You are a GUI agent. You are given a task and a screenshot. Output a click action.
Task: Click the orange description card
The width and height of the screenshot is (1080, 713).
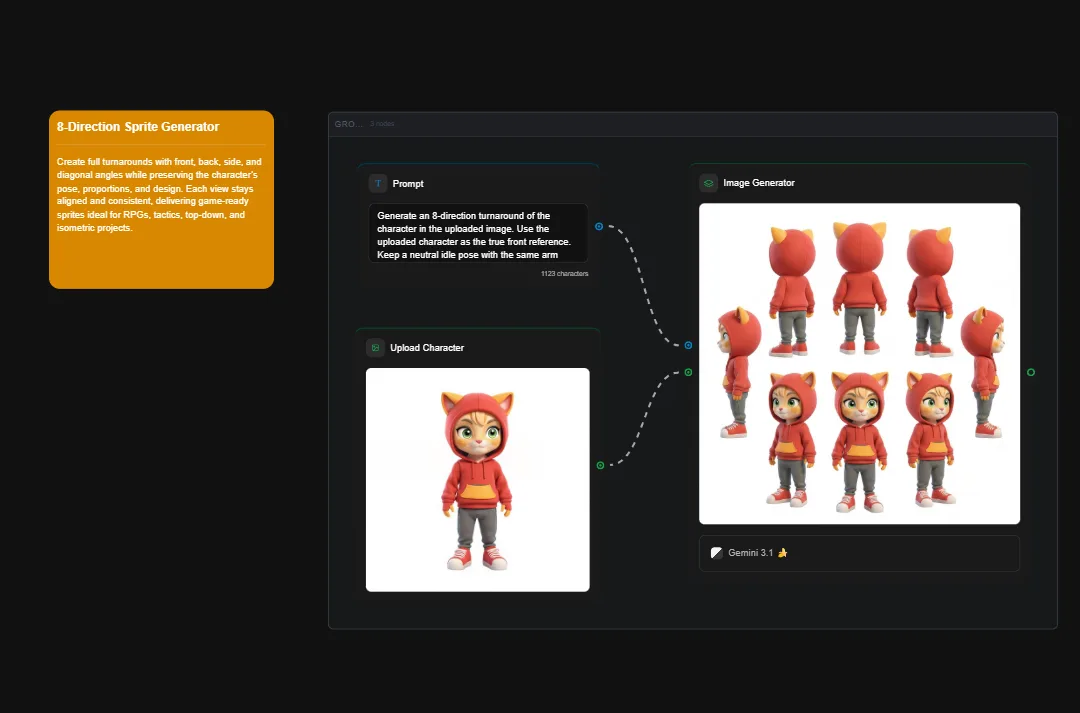pyautogui.click(x=160, y=200)
